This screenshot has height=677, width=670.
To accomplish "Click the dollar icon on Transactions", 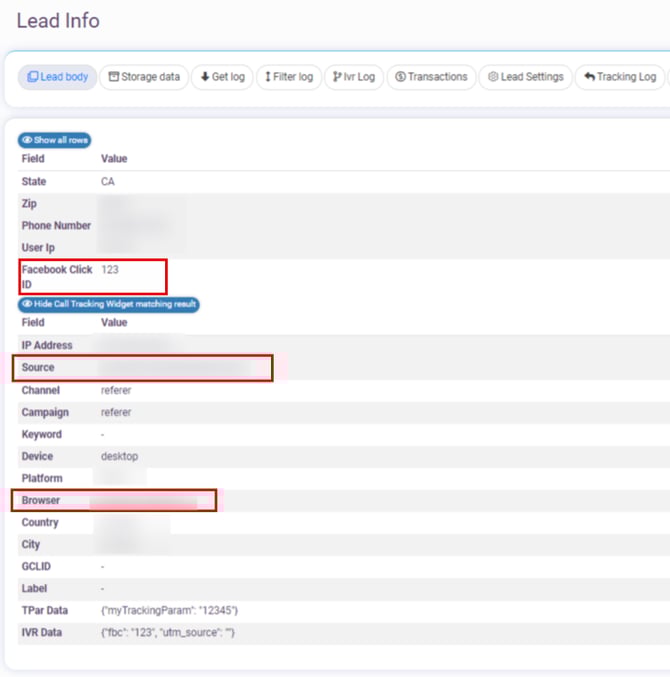I will click(x=400, y=77).
